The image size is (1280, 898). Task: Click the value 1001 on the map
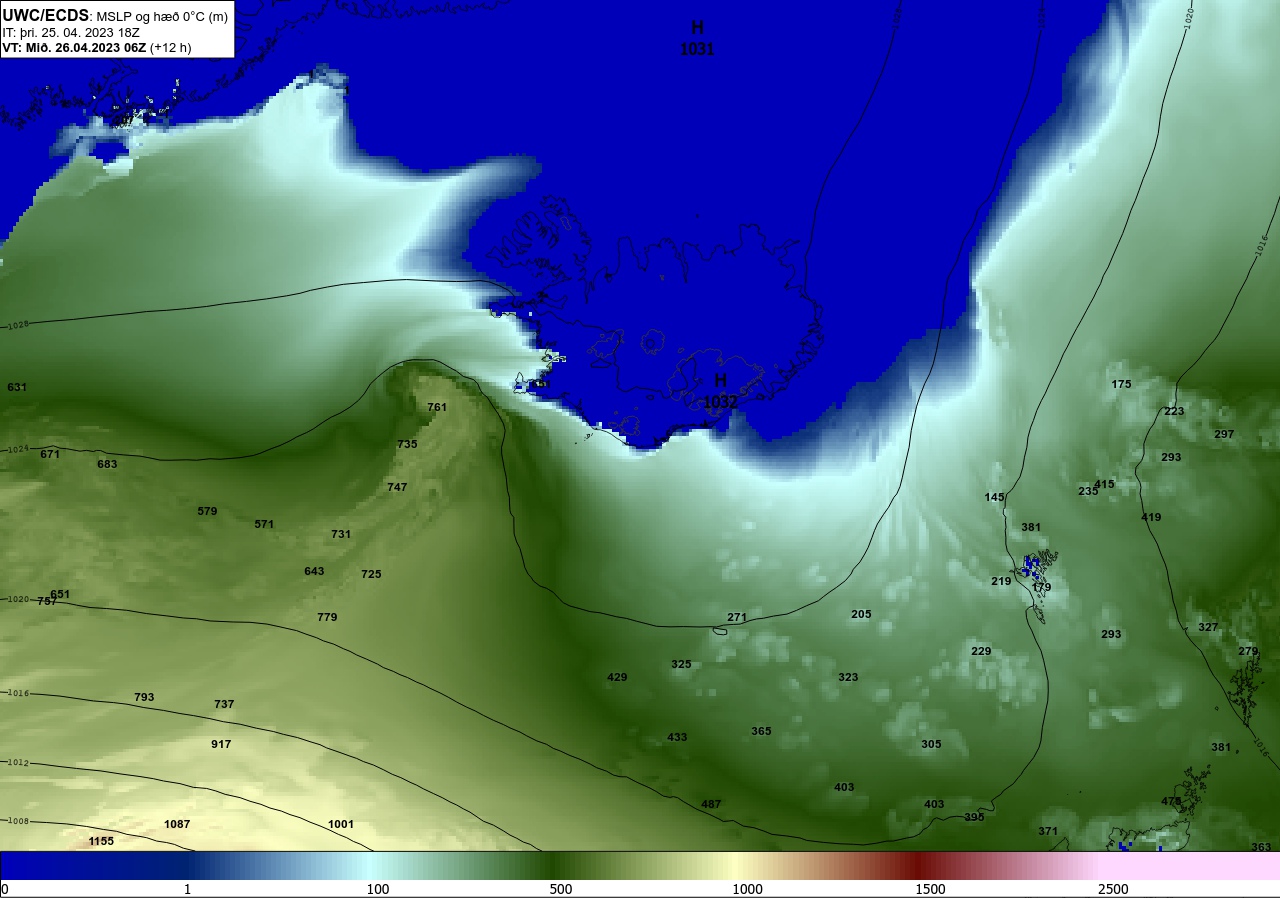click(x=341, y=824)
